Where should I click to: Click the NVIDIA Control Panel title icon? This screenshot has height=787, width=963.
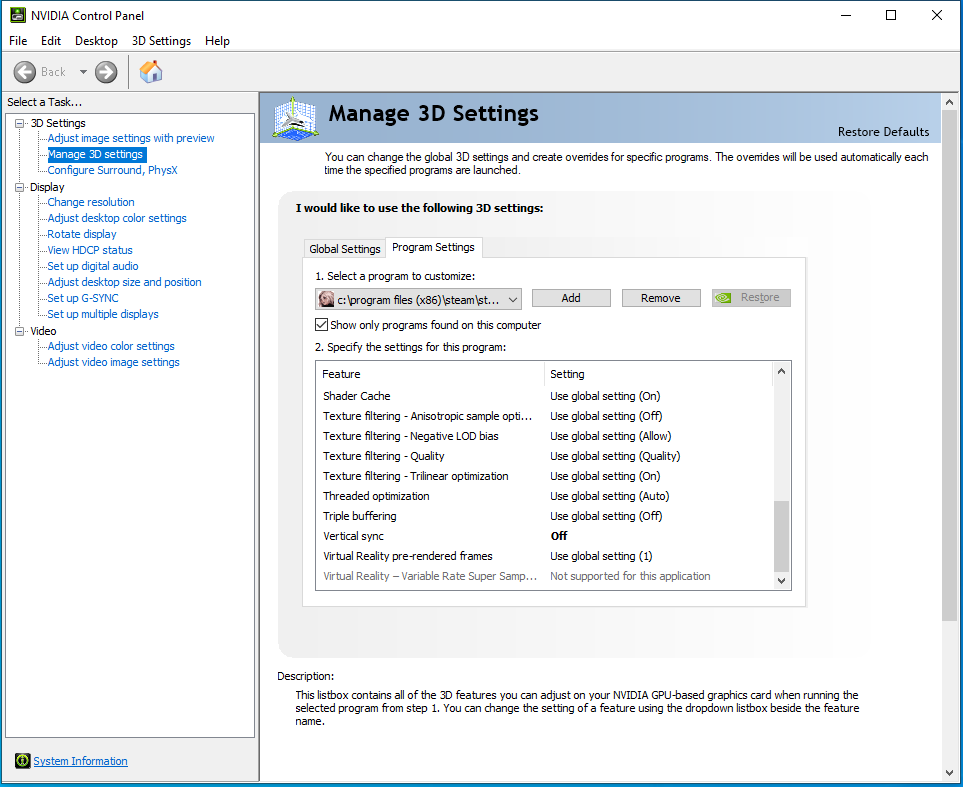[18, 15]
